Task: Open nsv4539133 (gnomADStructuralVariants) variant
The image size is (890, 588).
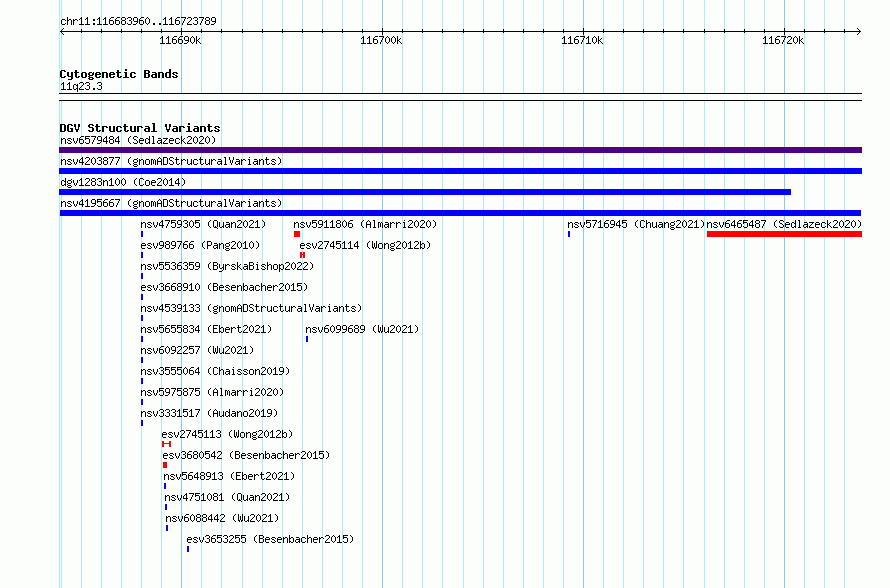Action: [x=251, y=308]
